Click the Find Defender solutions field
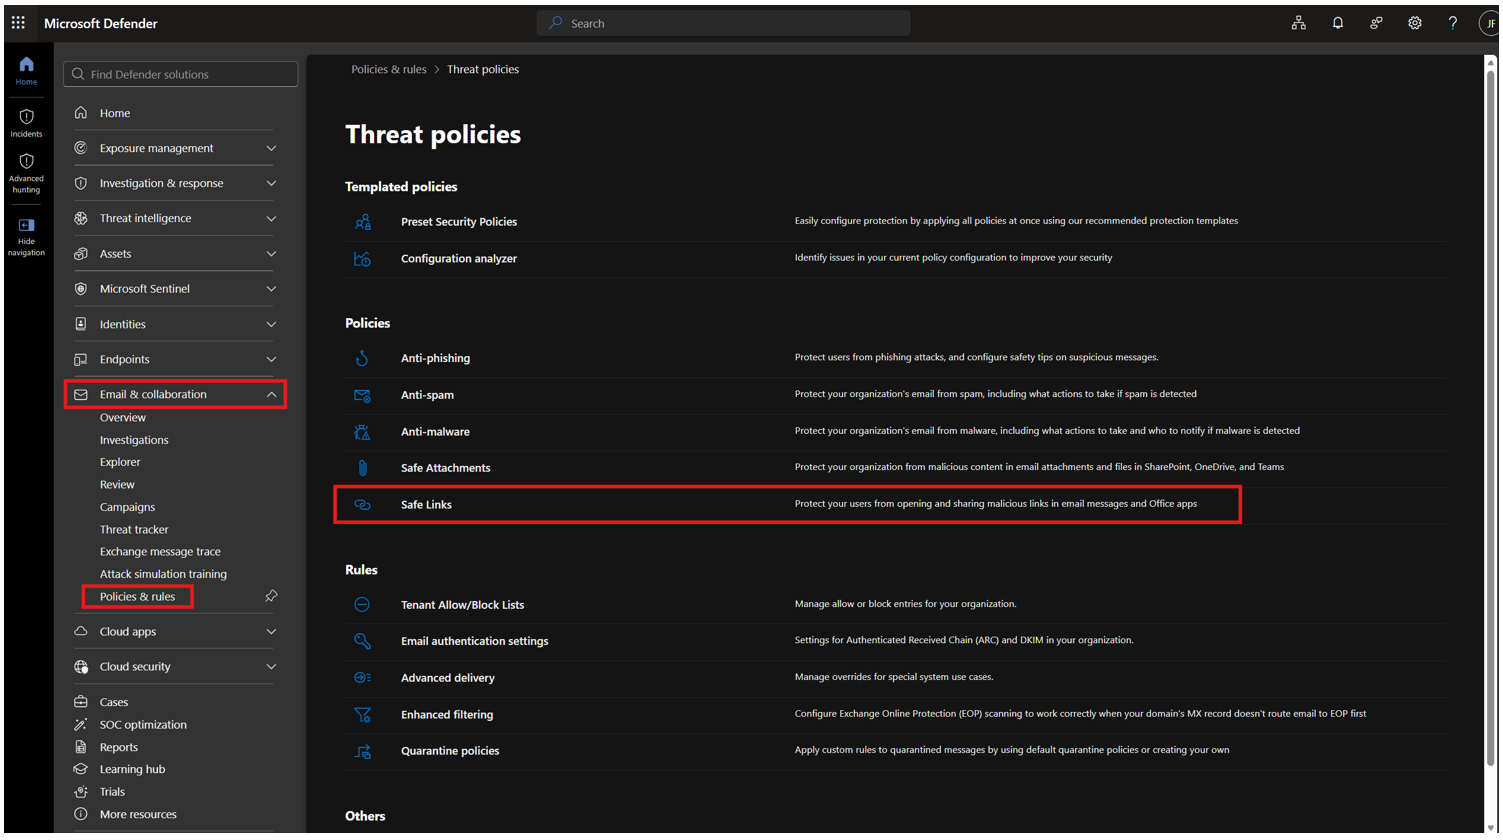Image resolution: width=1503 pixels, height=840 pixels. point(180,74)
